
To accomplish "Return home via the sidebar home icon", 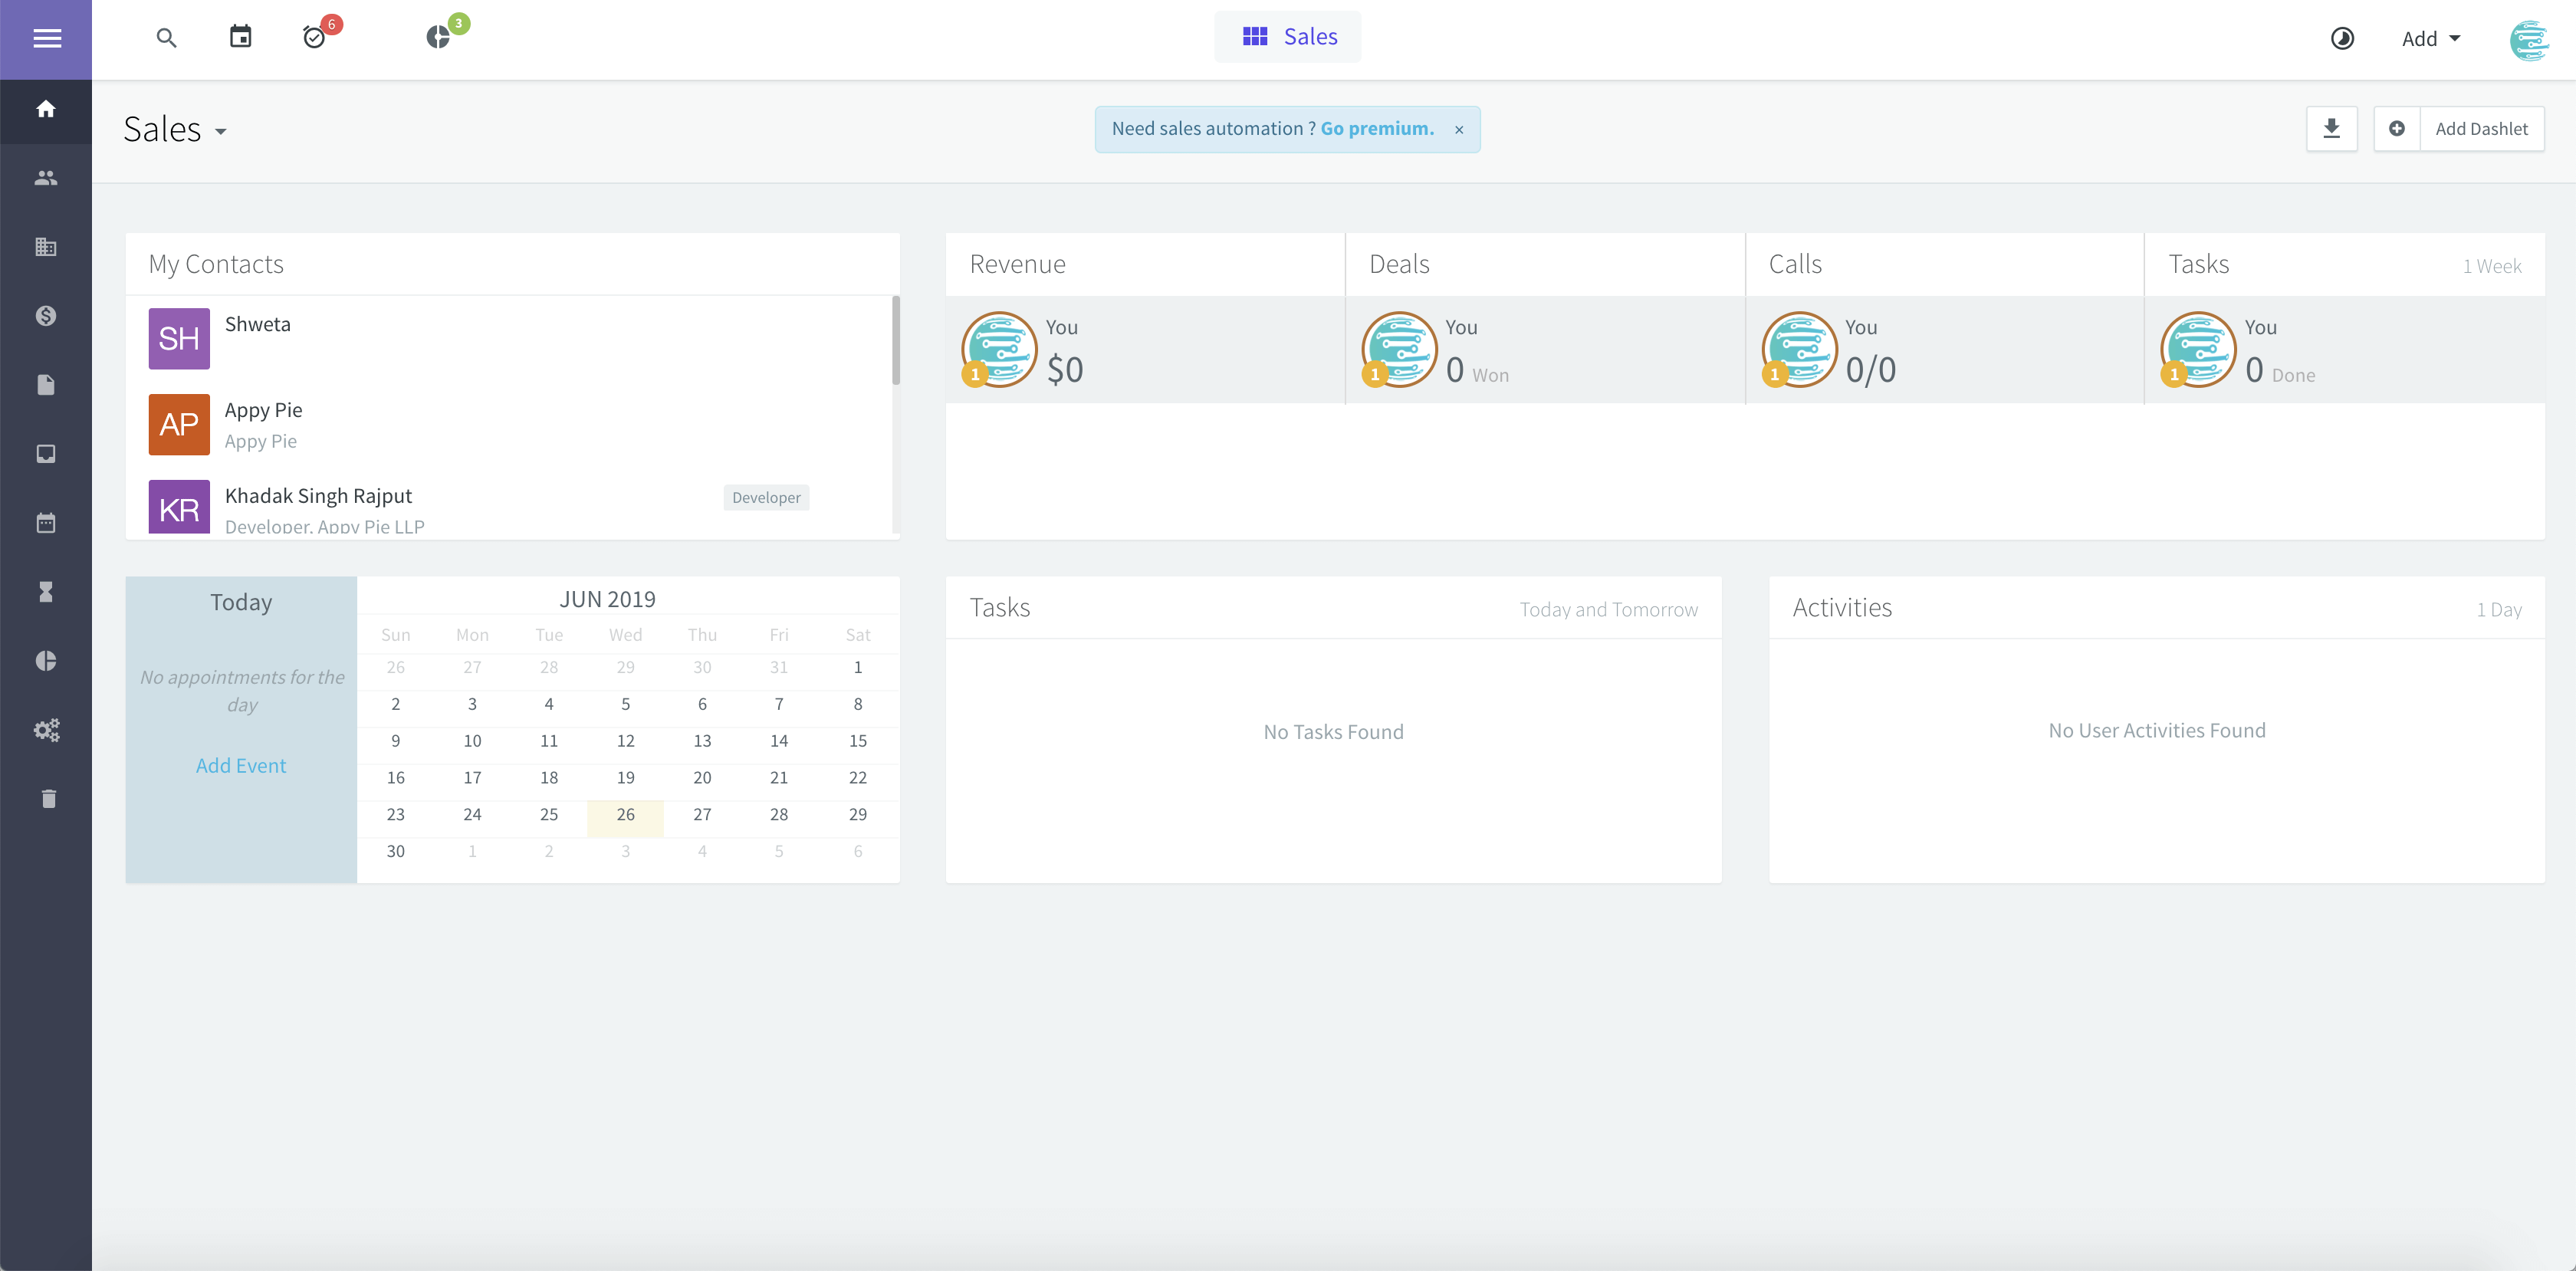I will (x=45, y=110).
